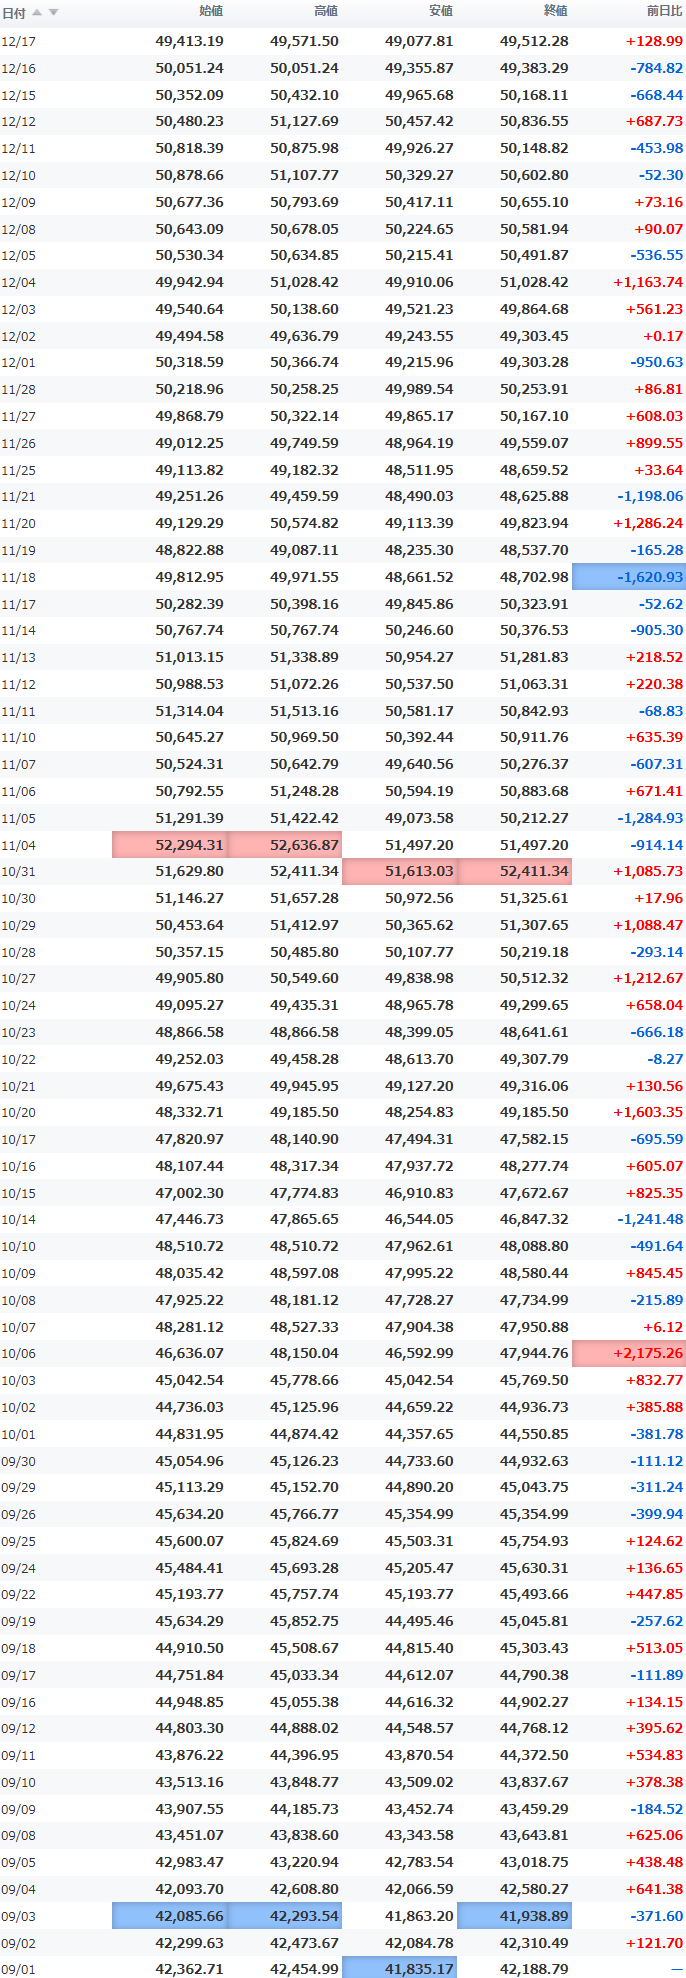This screenshot has height=1978, width=686.
Task: Select the highlighted -1,620.93 change on 11/18
Action: (629, 577)
